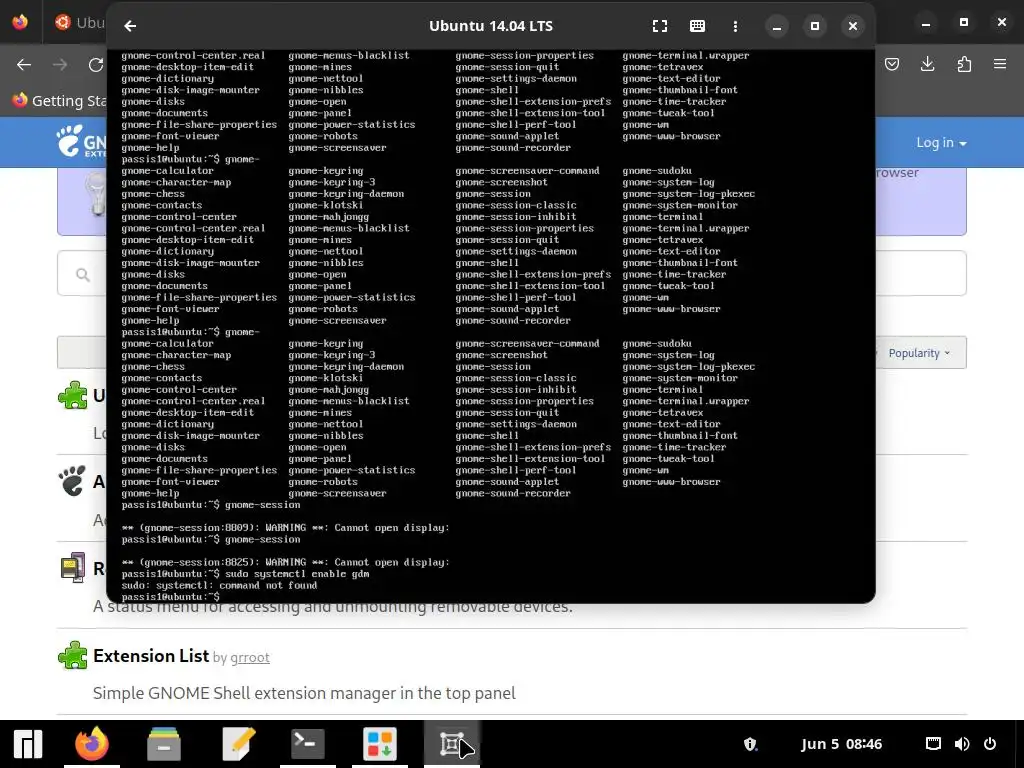Open the software store from taskbar
This screenshot has height=768, width=1024.
tap(379, 744)
